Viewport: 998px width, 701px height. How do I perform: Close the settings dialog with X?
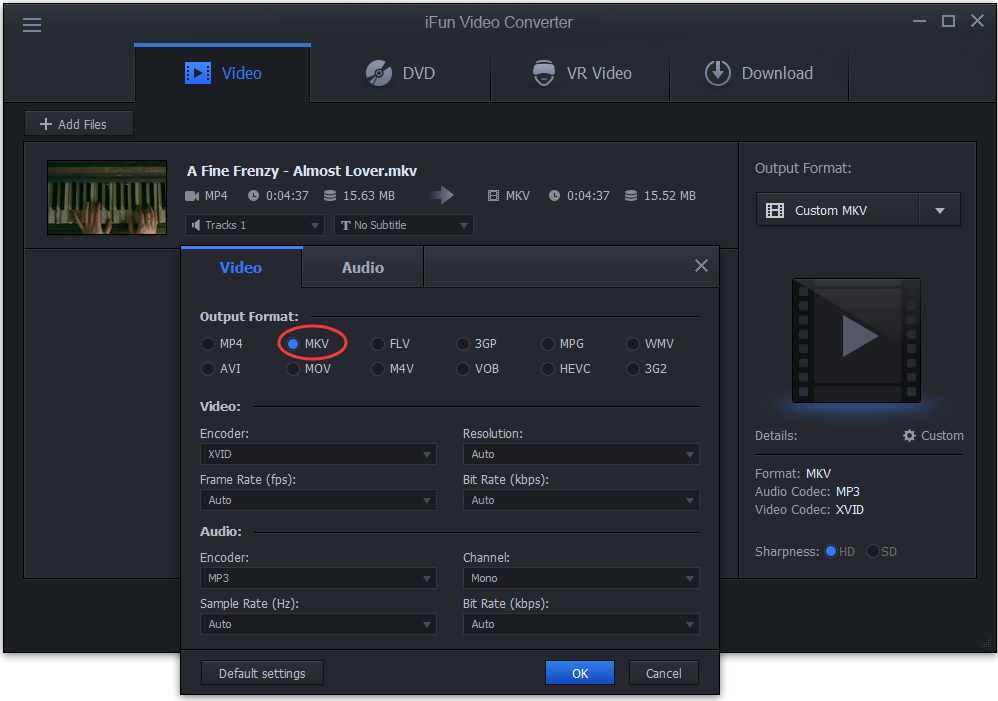pos(701,266)
